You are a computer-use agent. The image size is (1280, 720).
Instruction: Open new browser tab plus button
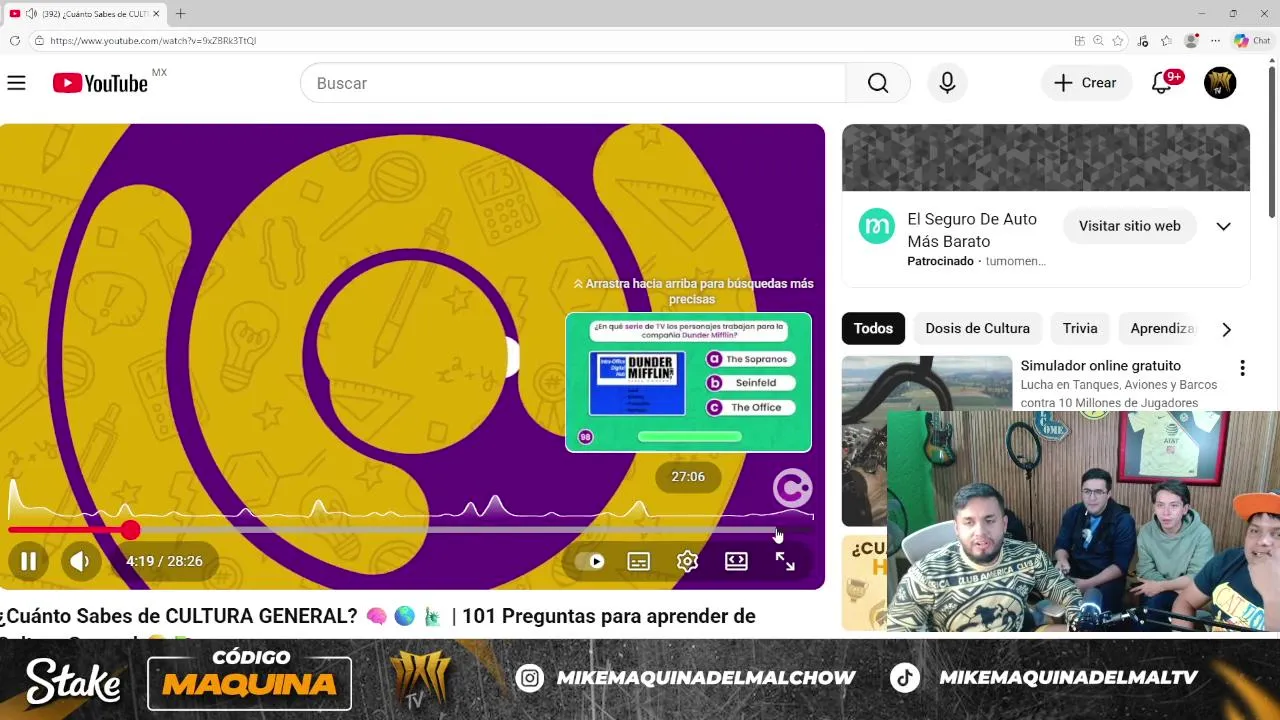point(180,14)
